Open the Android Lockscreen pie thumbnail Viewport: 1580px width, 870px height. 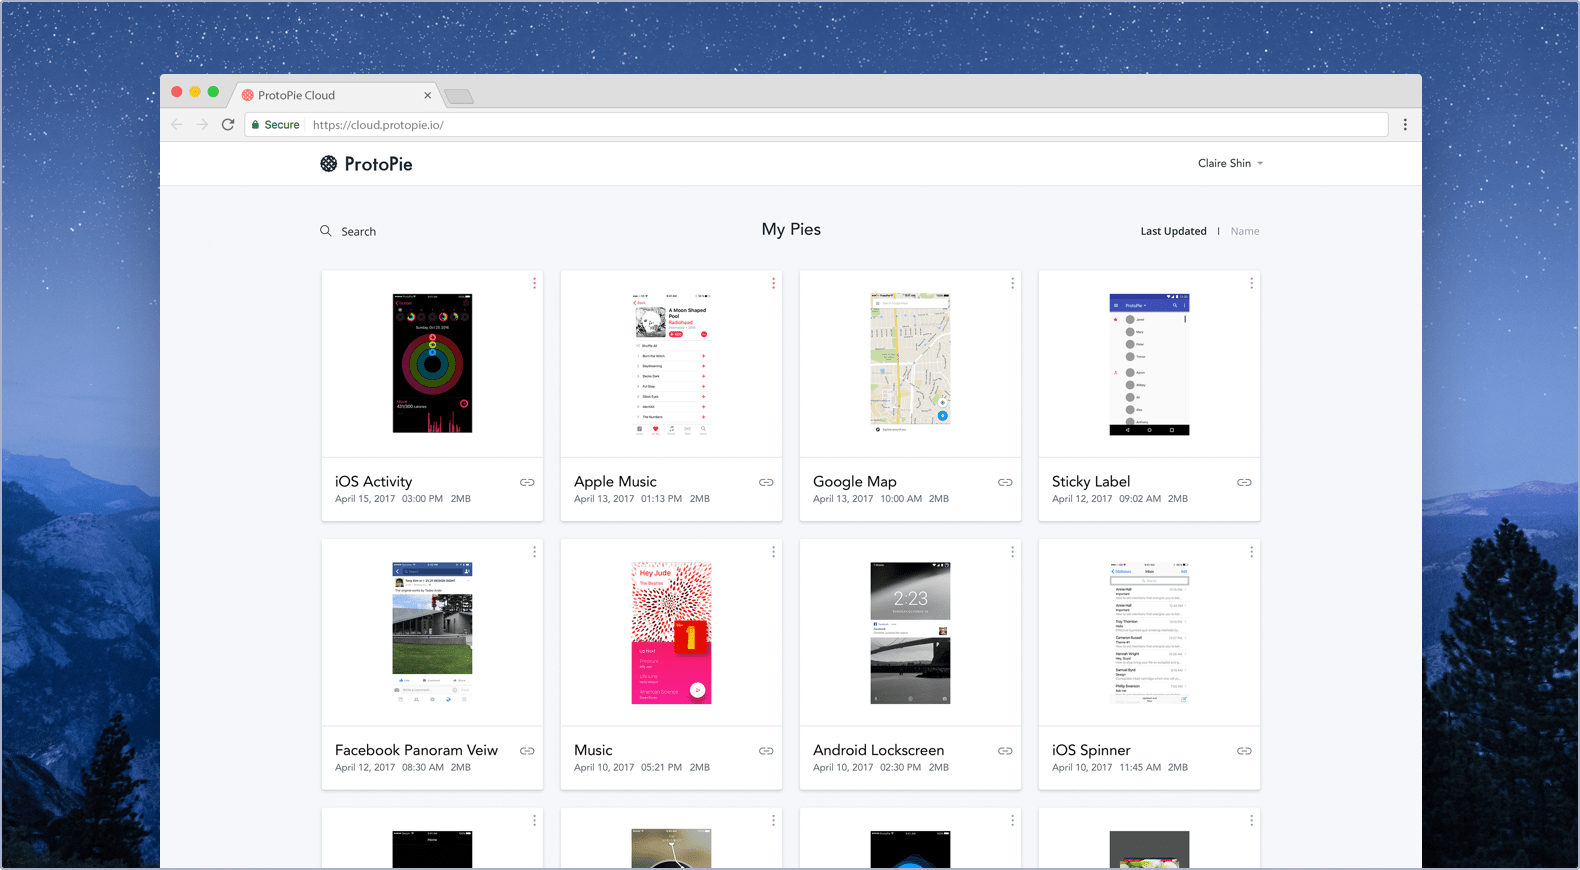pos(910,632)
